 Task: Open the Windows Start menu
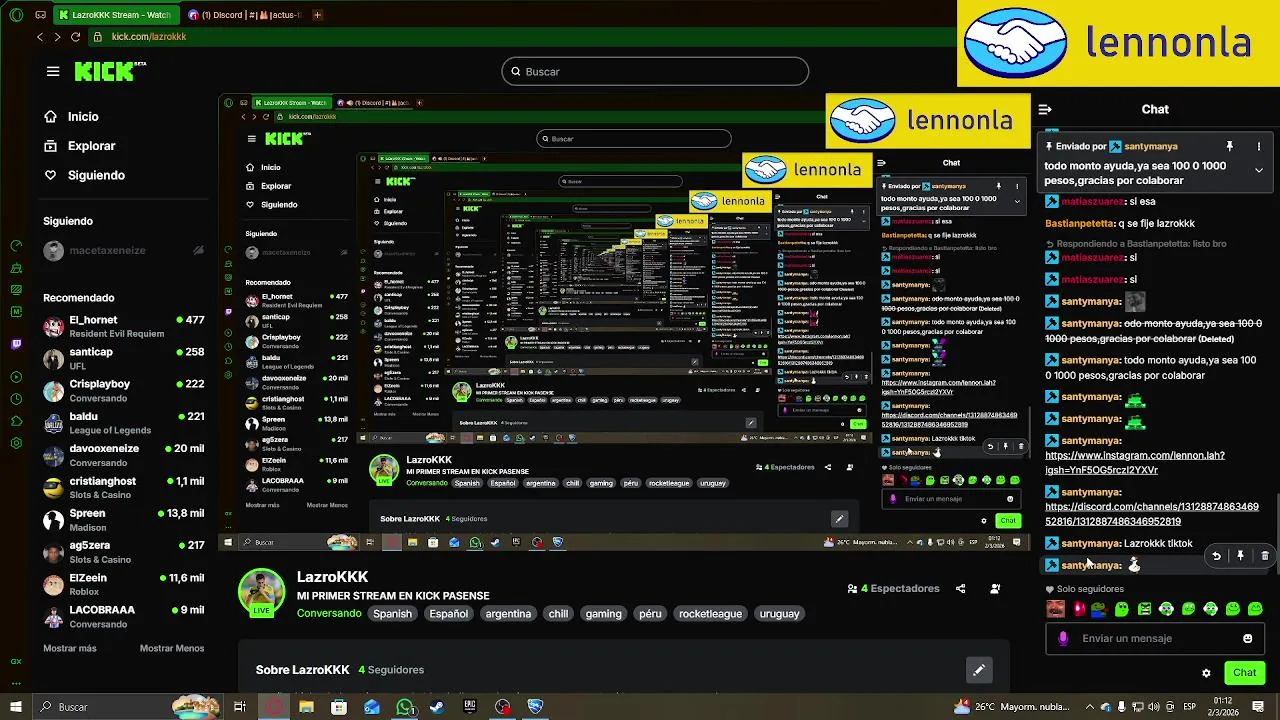point(15,707)
